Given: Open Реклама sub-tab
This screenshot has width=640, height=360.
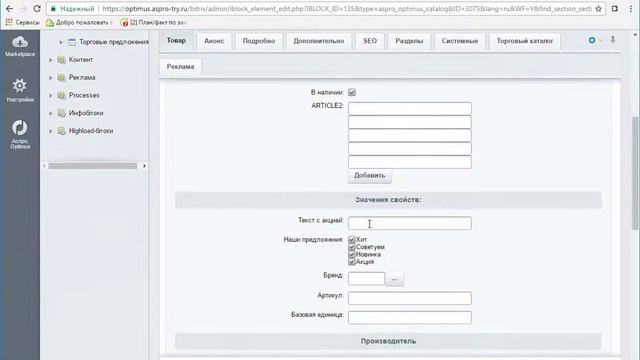Looking at the screenshot, I should click(x=180, y=67).
